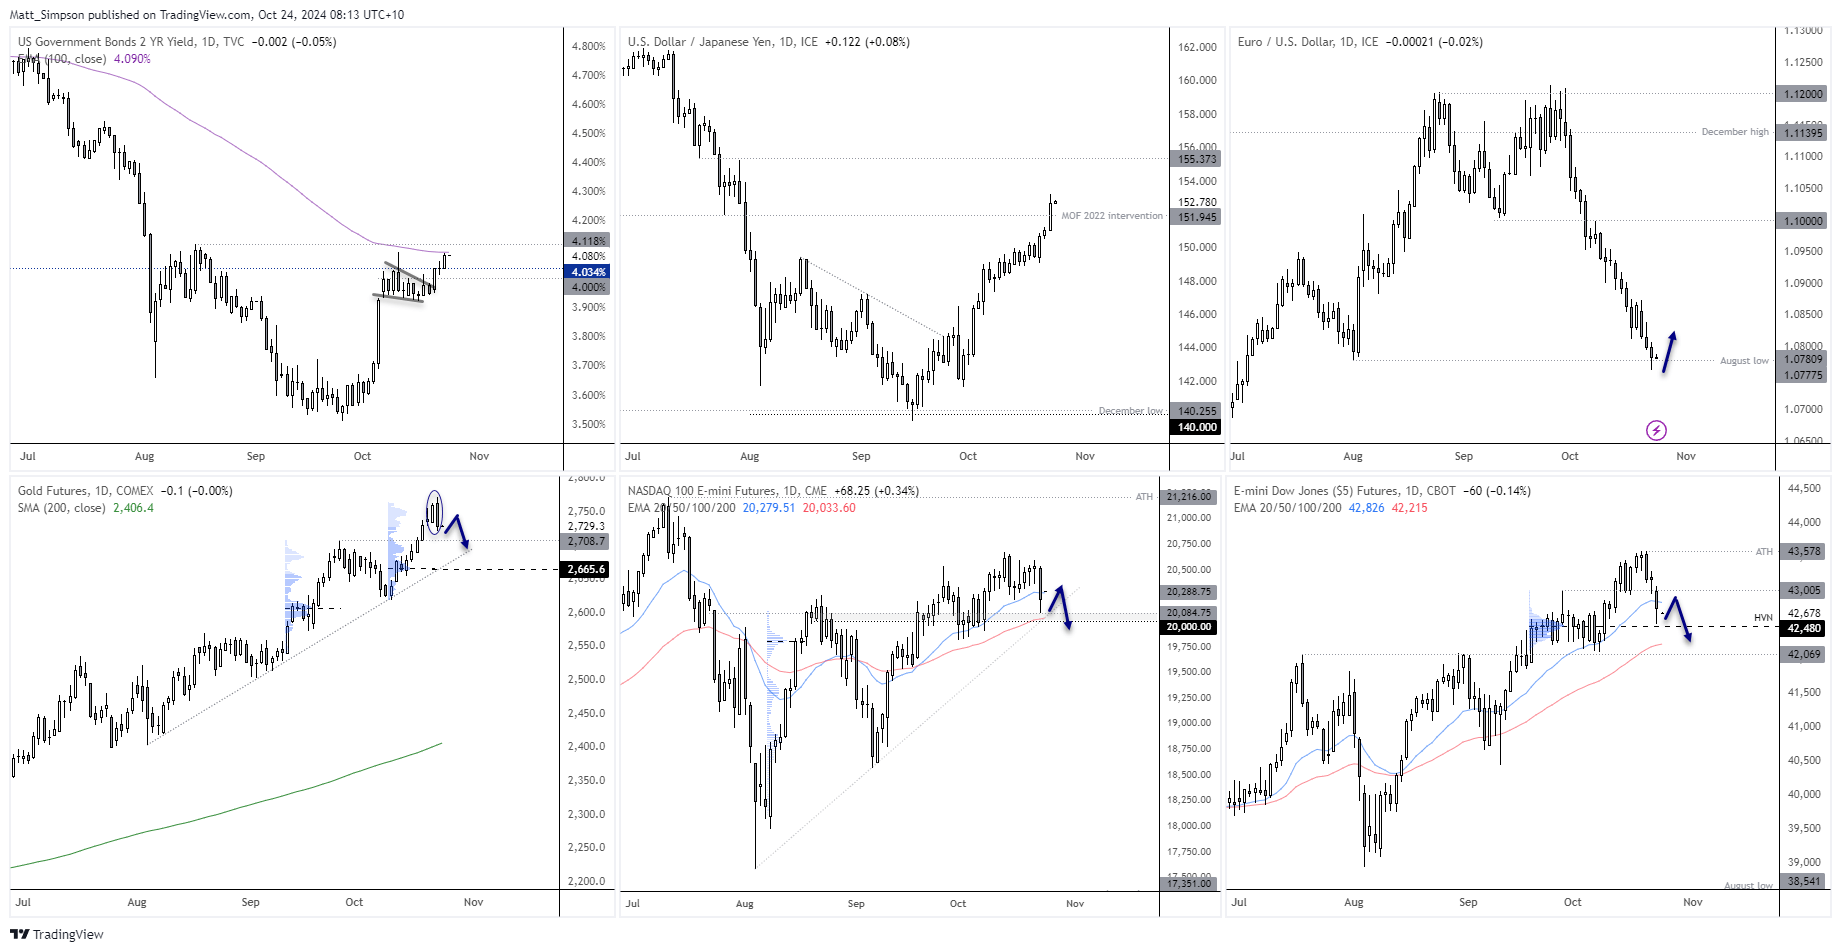Select the 43,005 Dow price label
The height and width of the screenshot is (952, 1841).
(x=1804, y=590)
